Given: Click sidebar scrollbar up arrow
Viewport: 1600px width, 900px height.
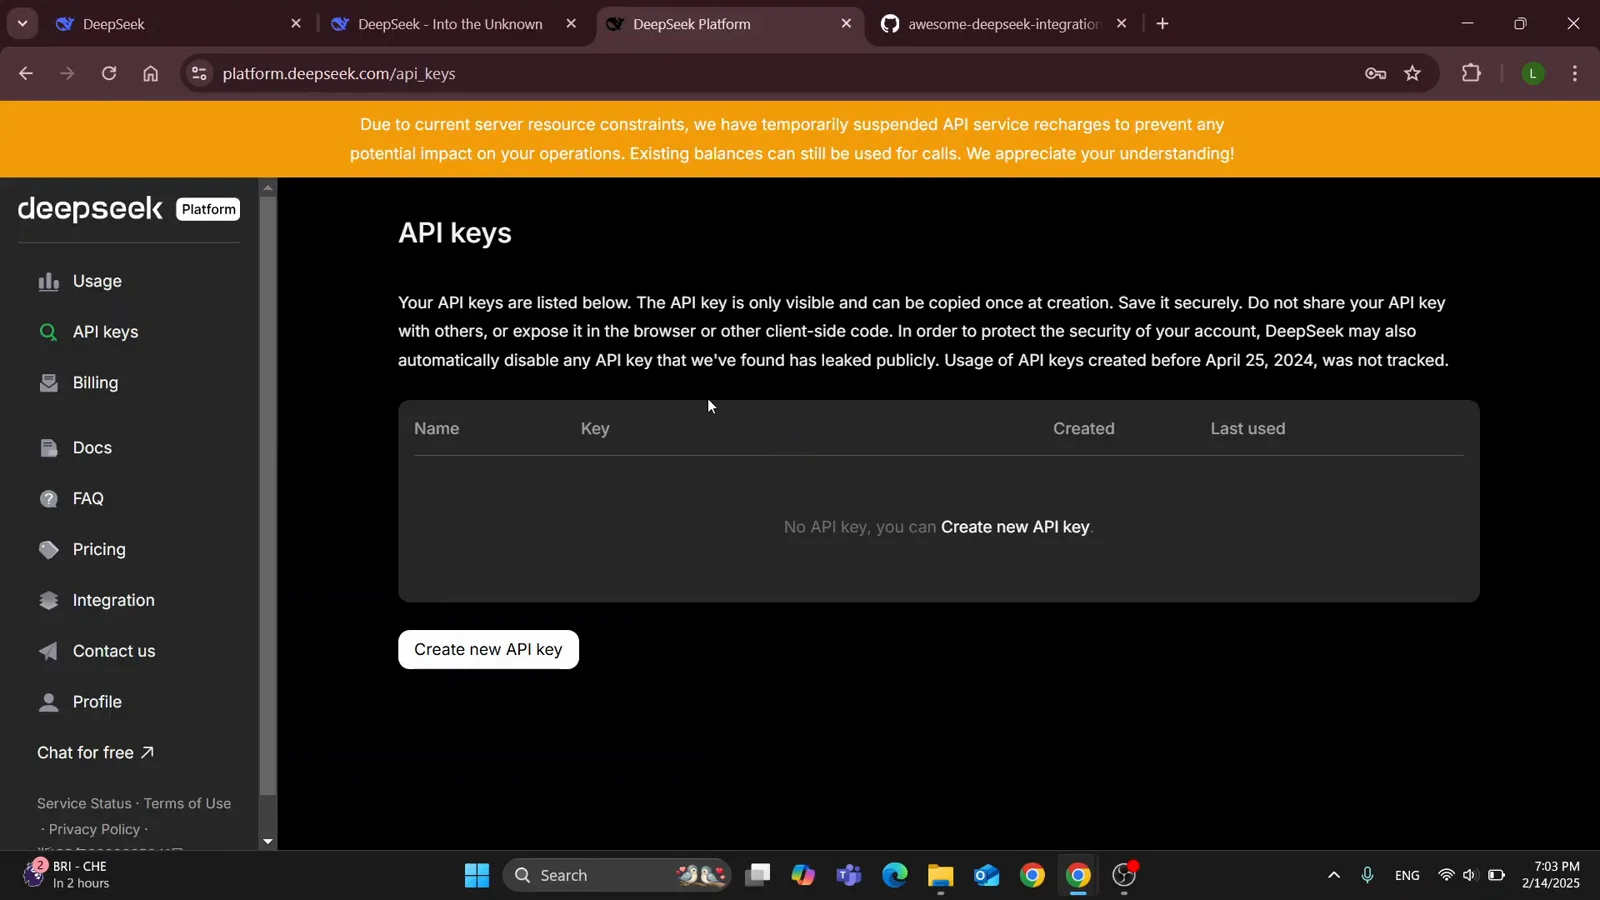Looking at the screenshot, I should [x=267, y=187].
